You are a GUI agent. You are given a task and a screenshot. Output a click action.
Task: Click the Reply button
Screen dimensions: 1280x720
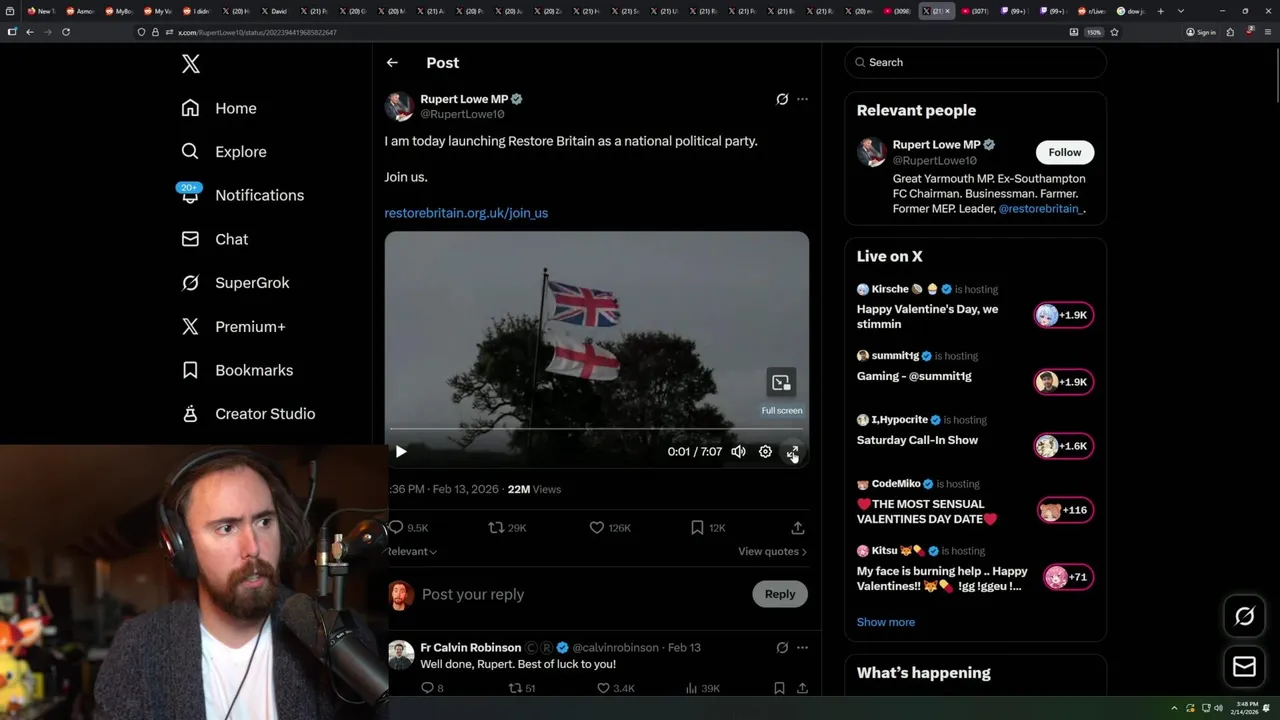[x=780, y=594]
